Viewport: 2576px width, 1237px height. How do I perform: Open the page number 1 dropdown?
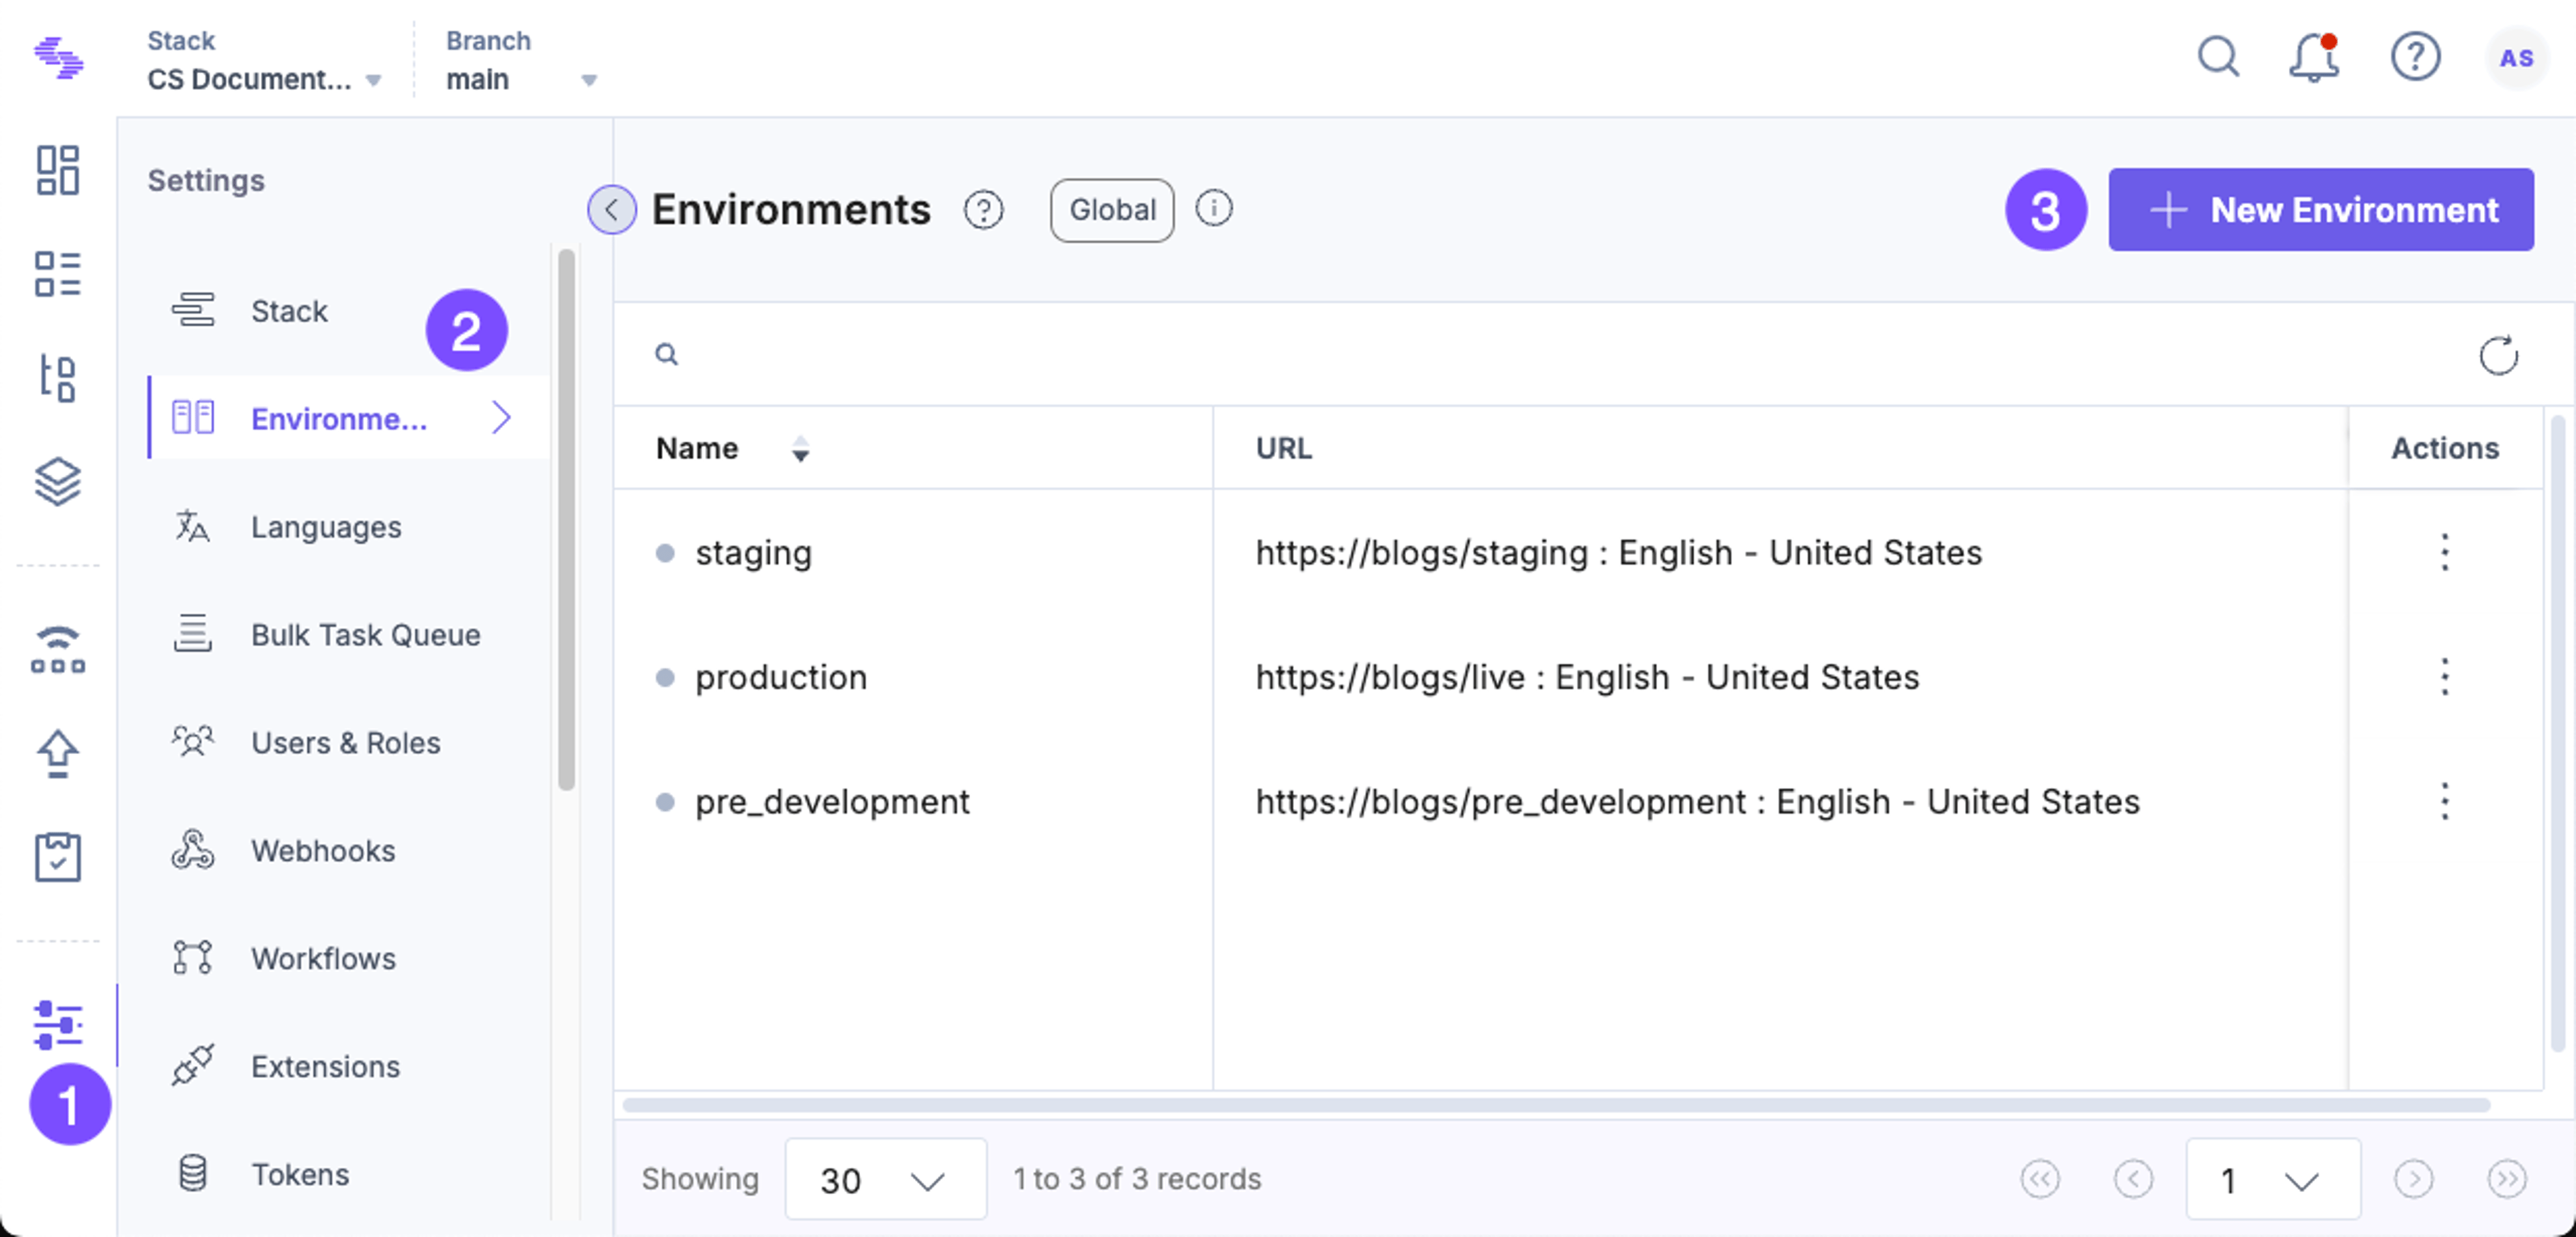click(x=2273, y=1179)
